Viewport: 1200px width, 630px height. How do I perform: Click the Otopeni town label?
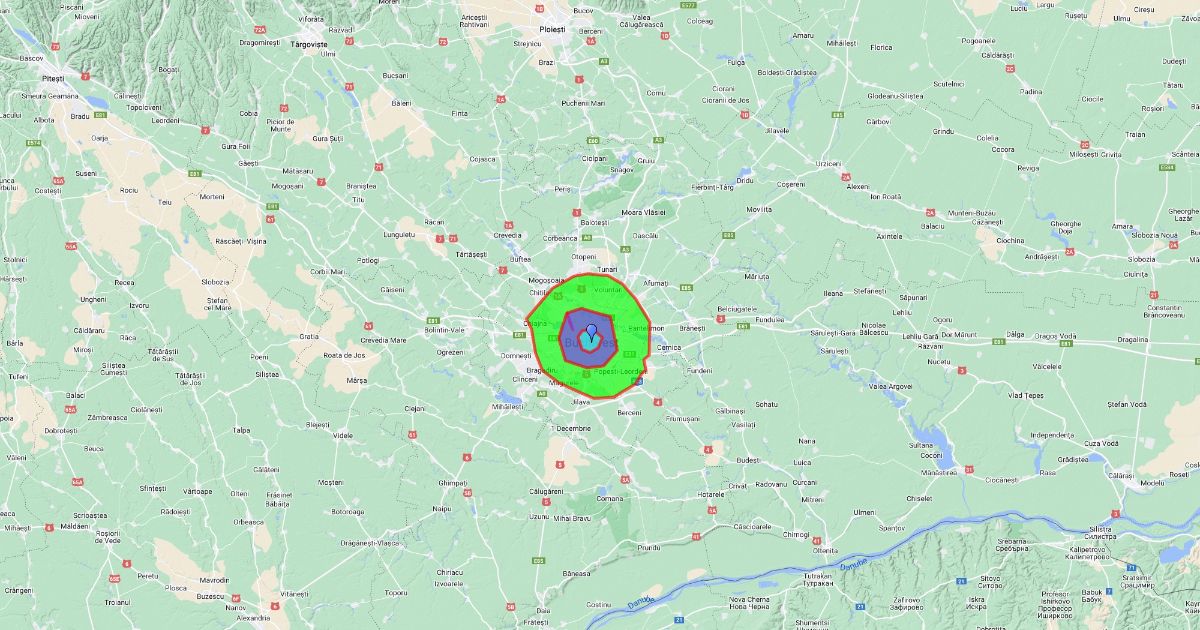tap(583, 257)
